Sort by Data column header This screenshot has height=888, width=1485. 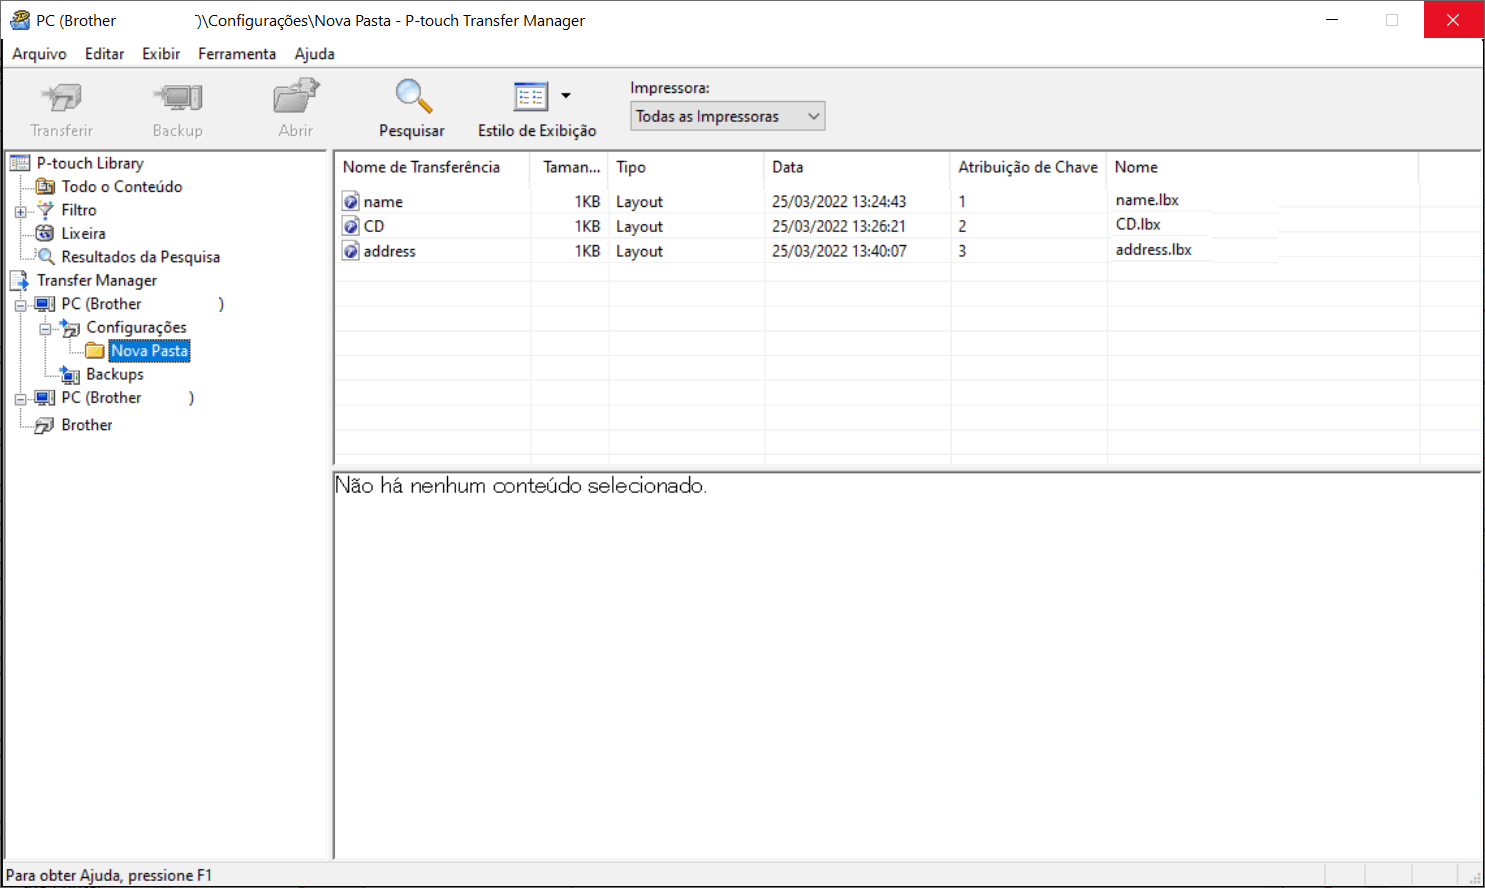857,167
